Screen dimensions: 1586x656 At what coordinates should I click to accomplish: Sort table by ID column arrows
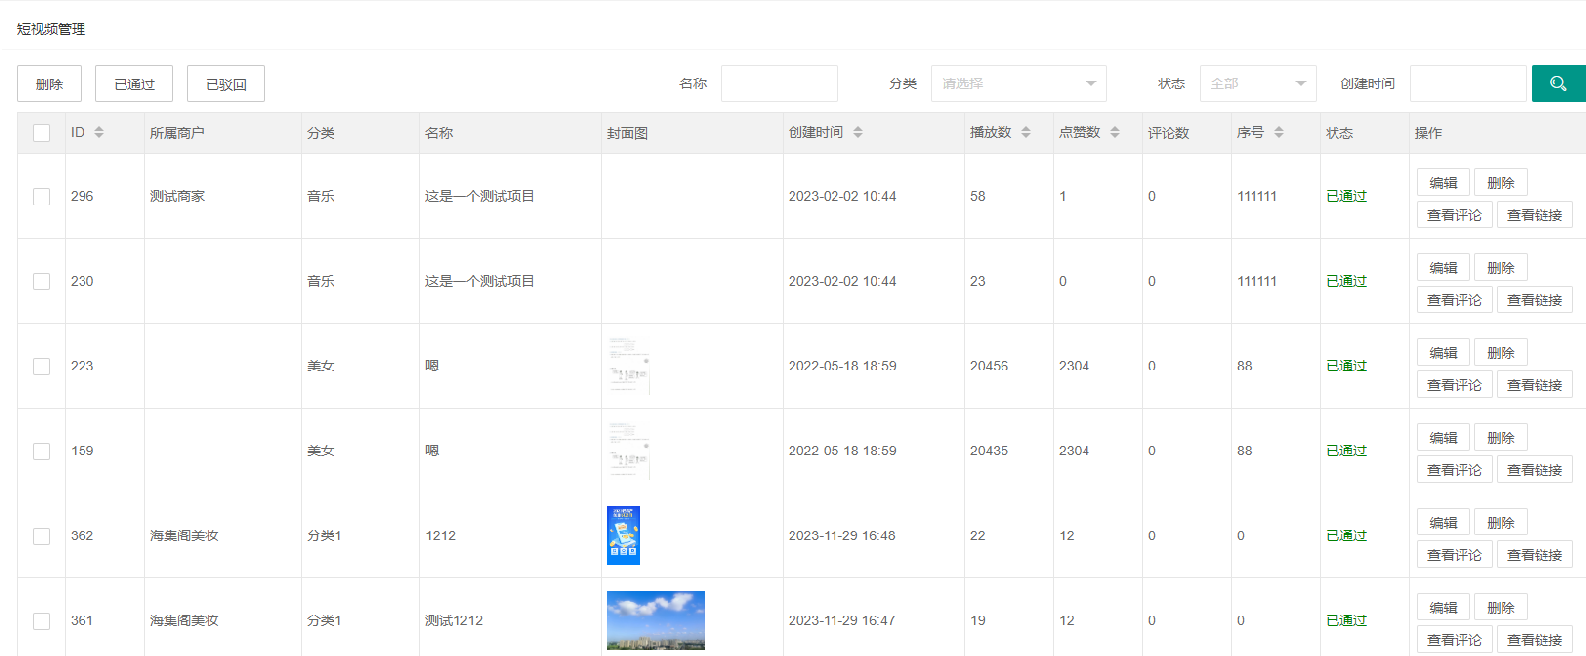tap(99, 133)
